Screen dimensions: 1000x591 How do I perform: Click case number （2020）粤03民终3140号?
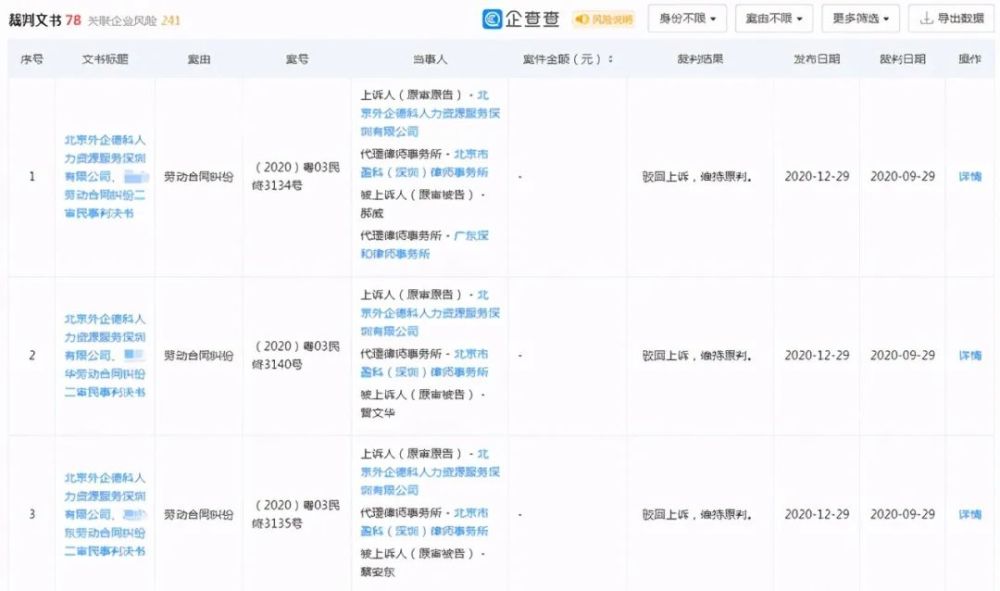point(296,356)
